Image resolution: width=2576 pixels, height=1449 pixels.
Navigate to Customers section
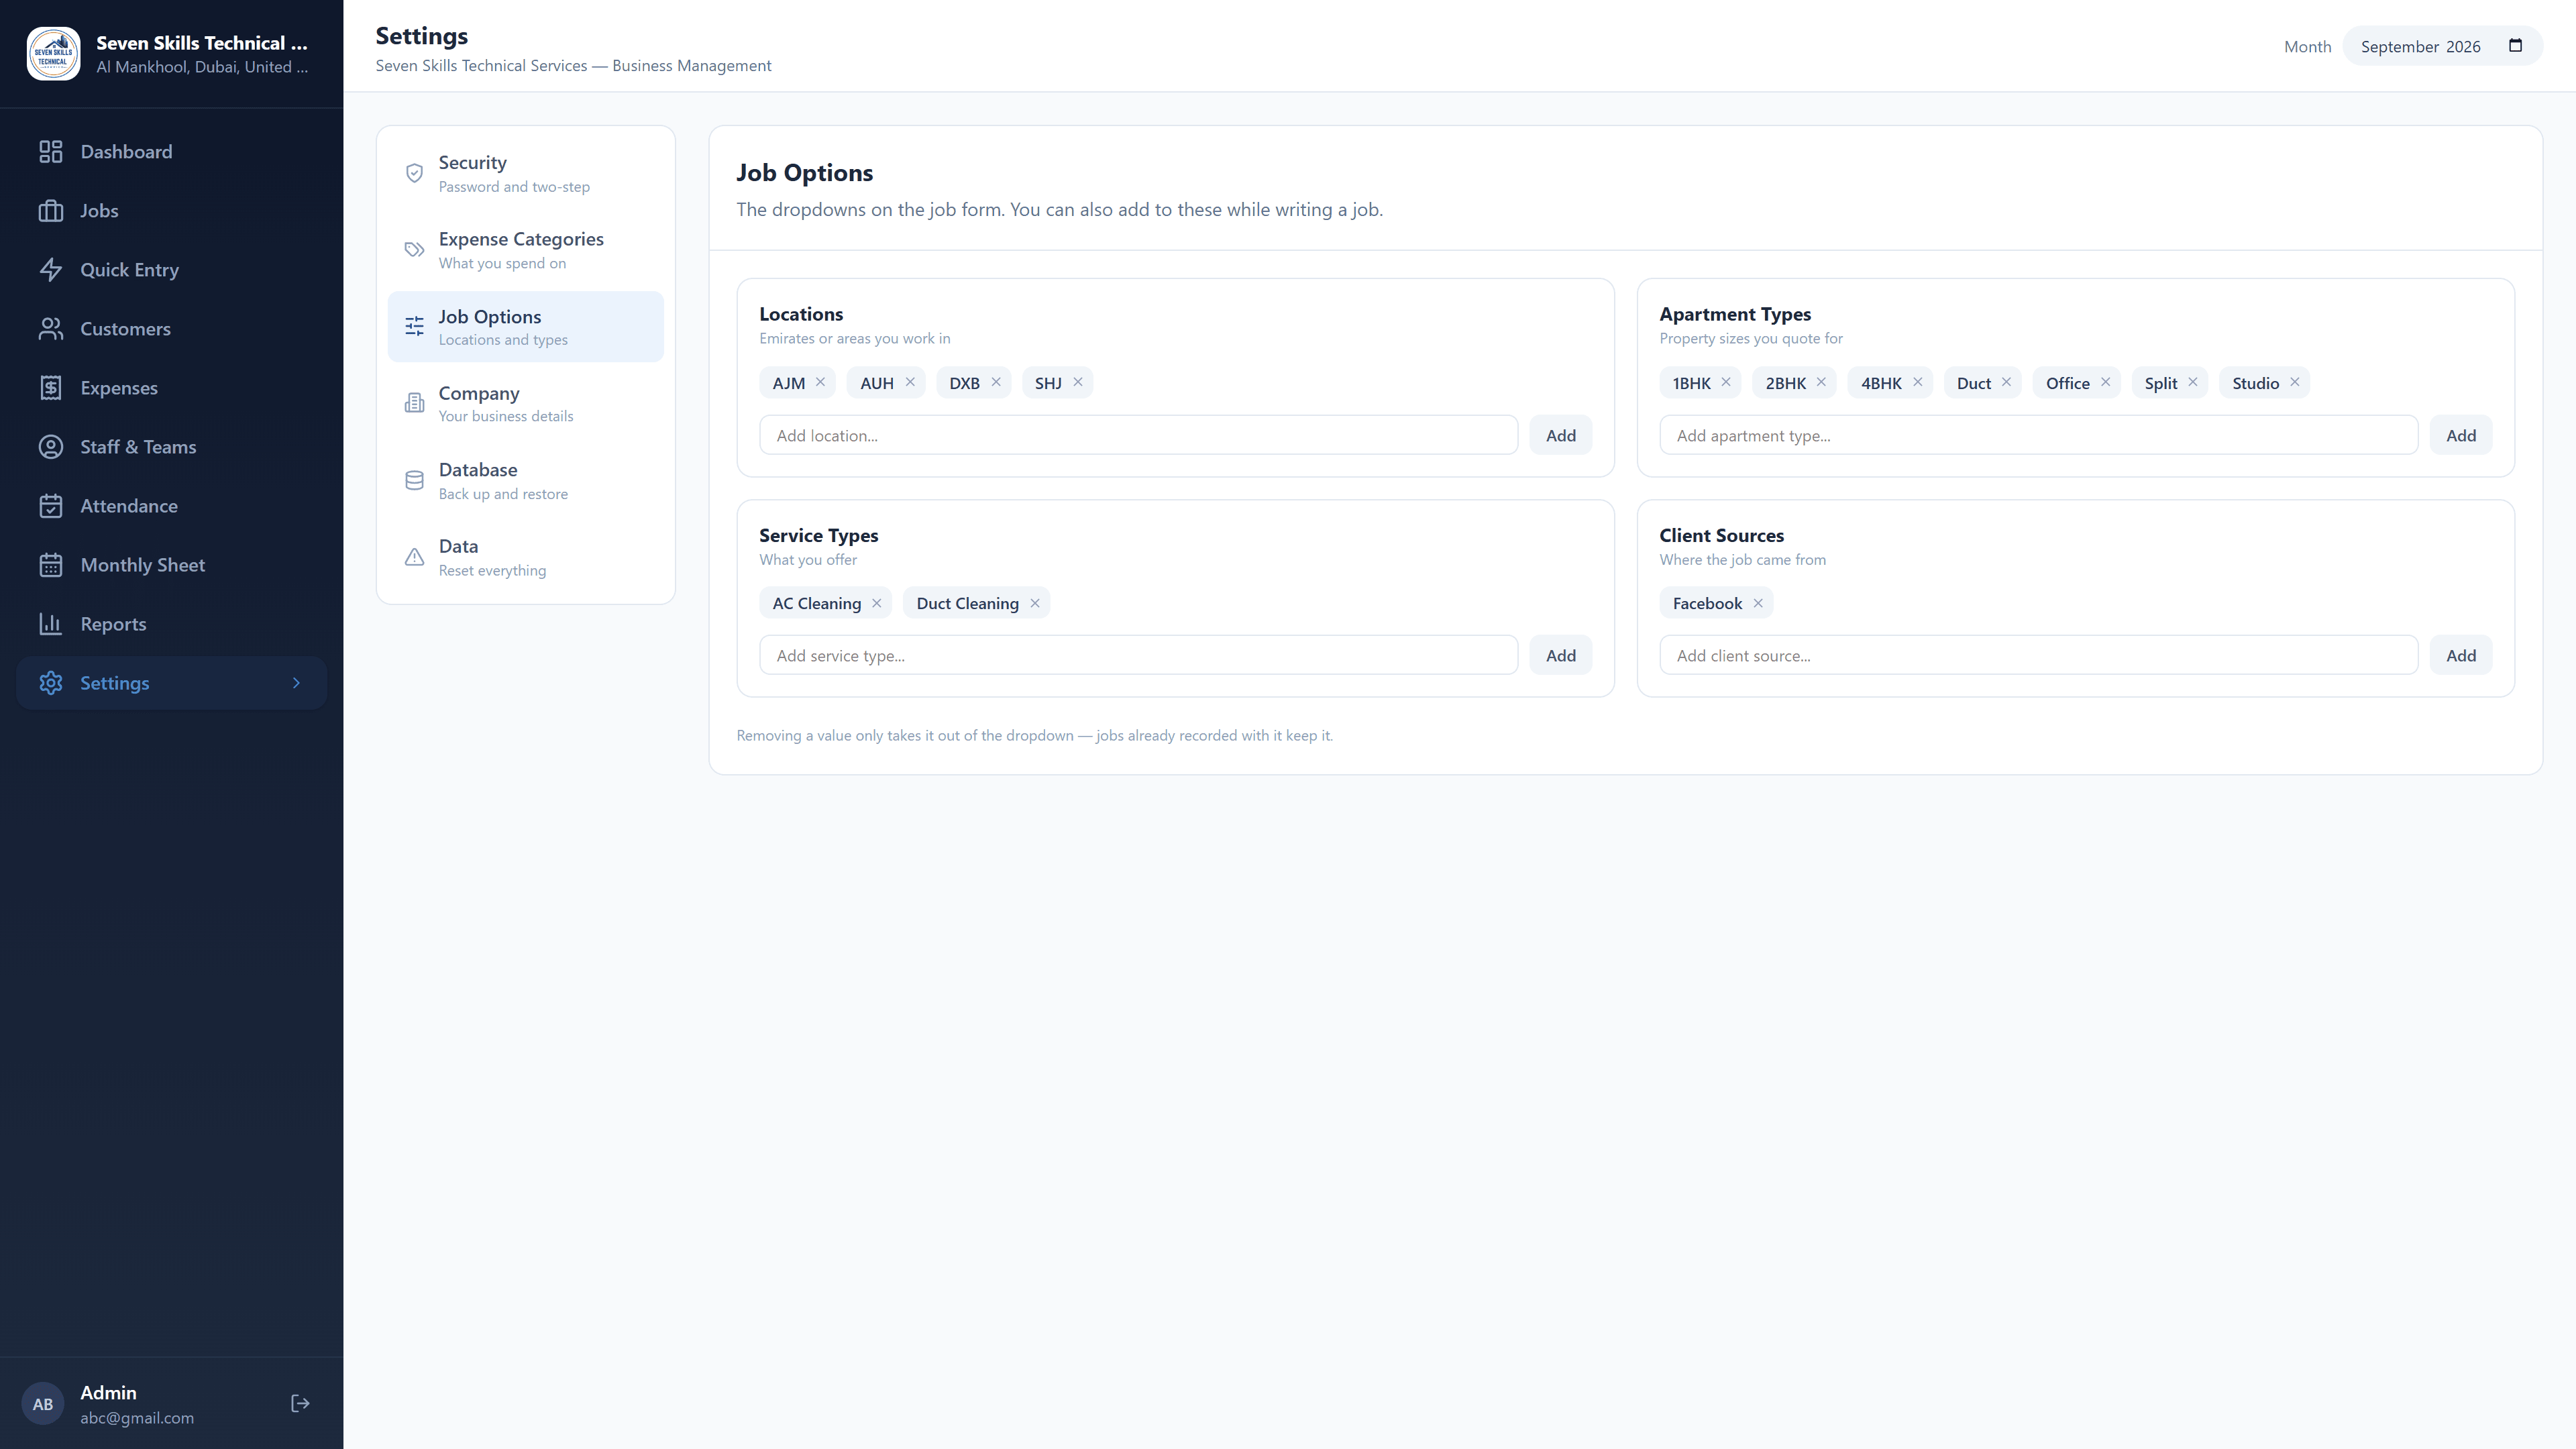pos(171,329)
